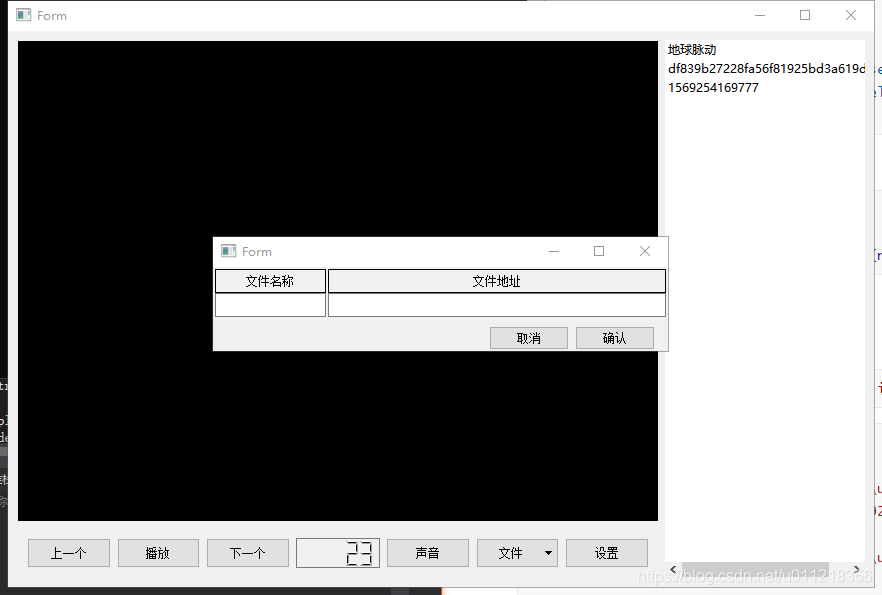Image resolution: width=882 pixels, height=595 pixels.
Task: Click the 设置 (settings) button
Action: point(606,553)
